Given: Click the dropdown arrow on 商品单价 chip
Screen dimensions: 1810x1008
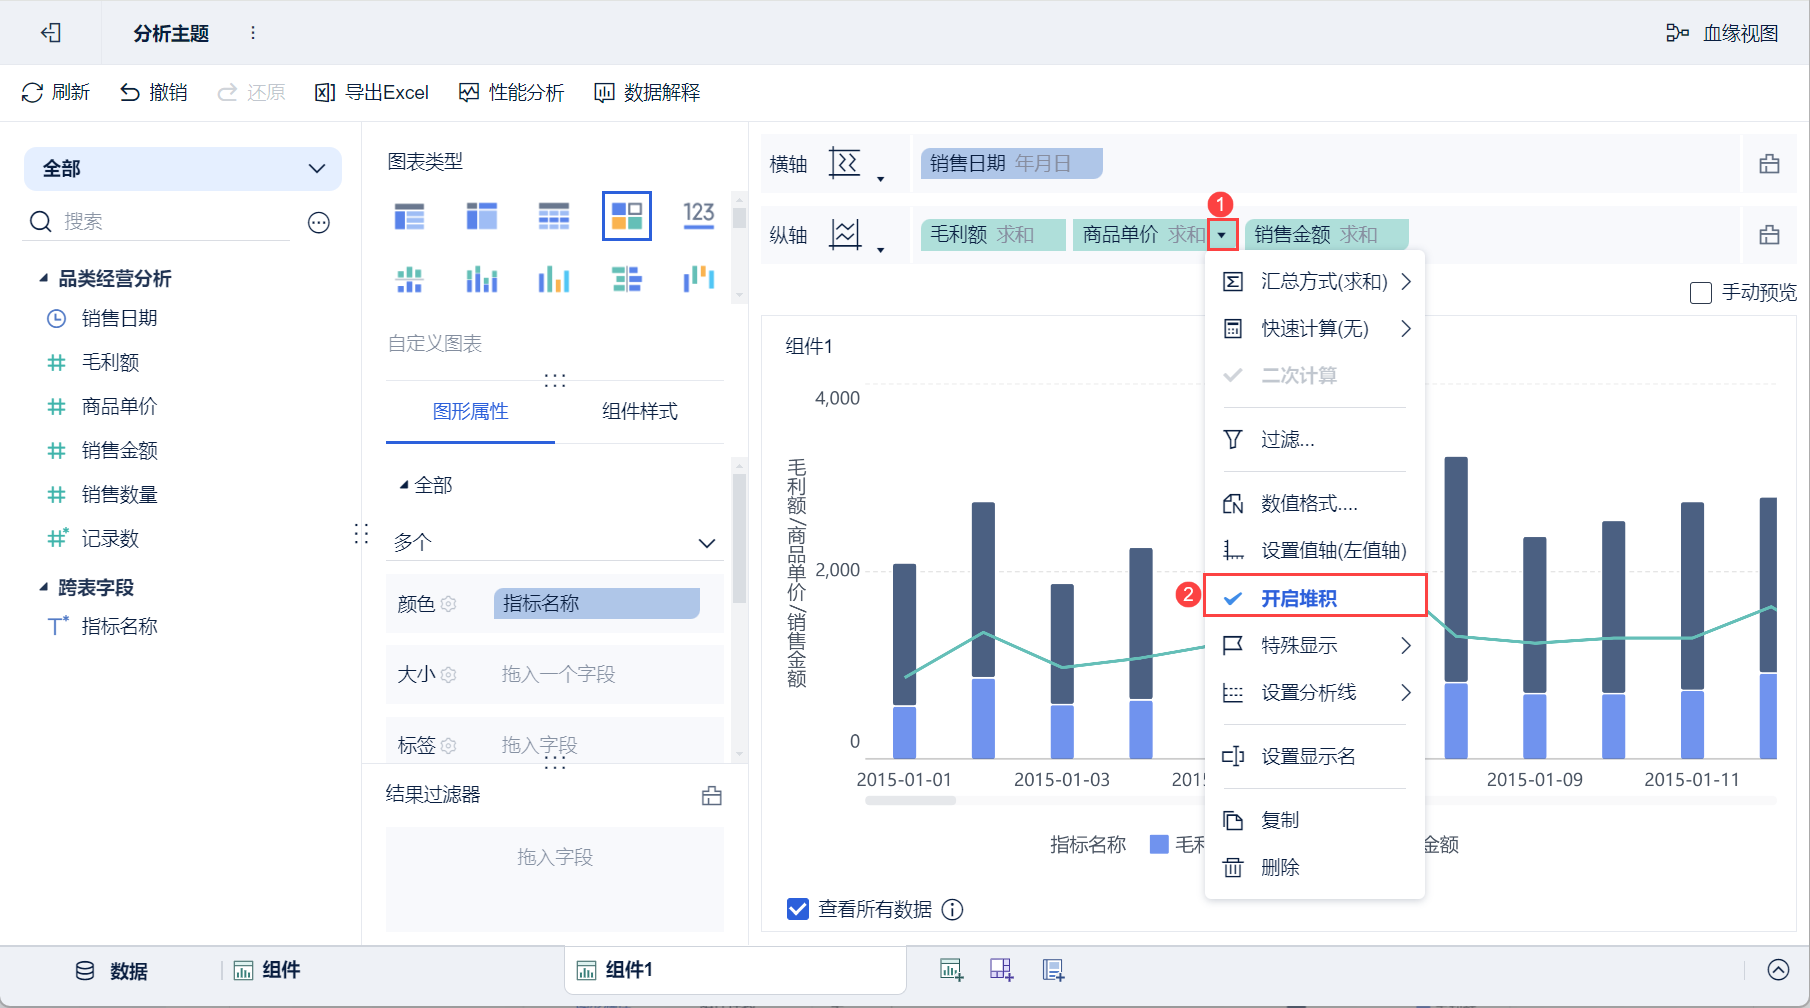Looking at the screenshot, I should coord(1222,235).
